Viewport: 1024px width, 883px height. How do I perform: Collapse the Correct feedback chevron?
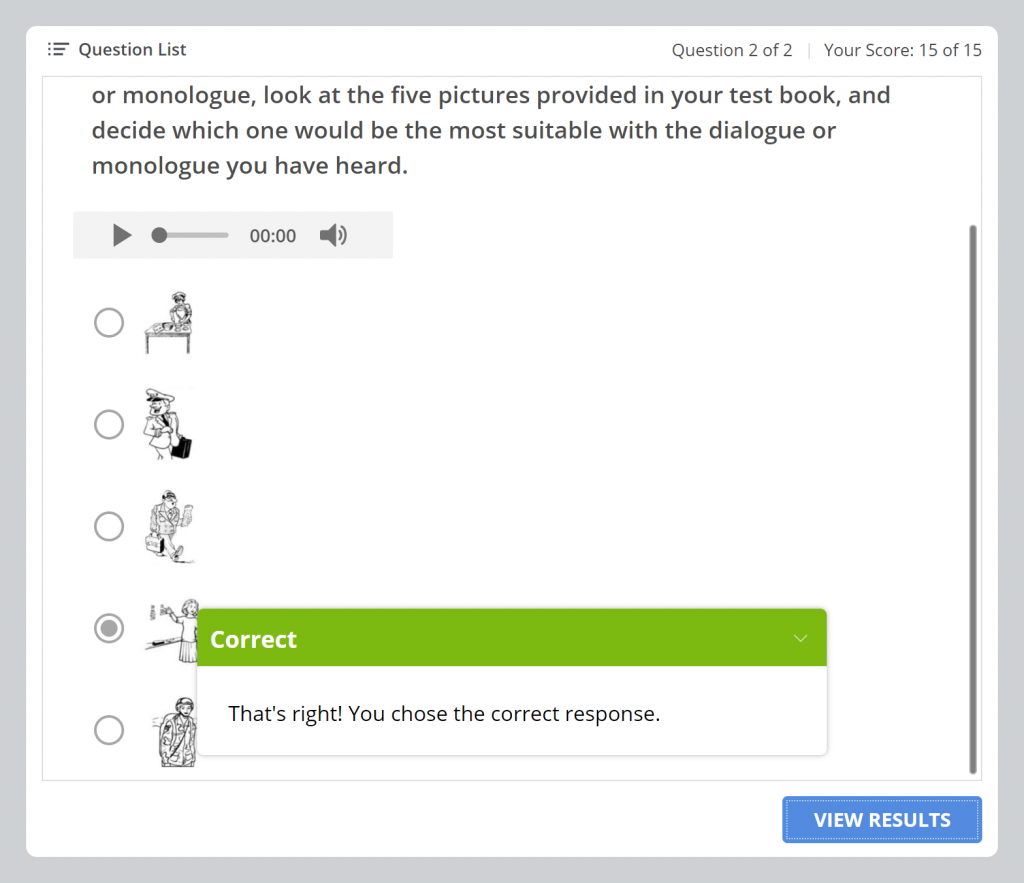click(800, 639)
